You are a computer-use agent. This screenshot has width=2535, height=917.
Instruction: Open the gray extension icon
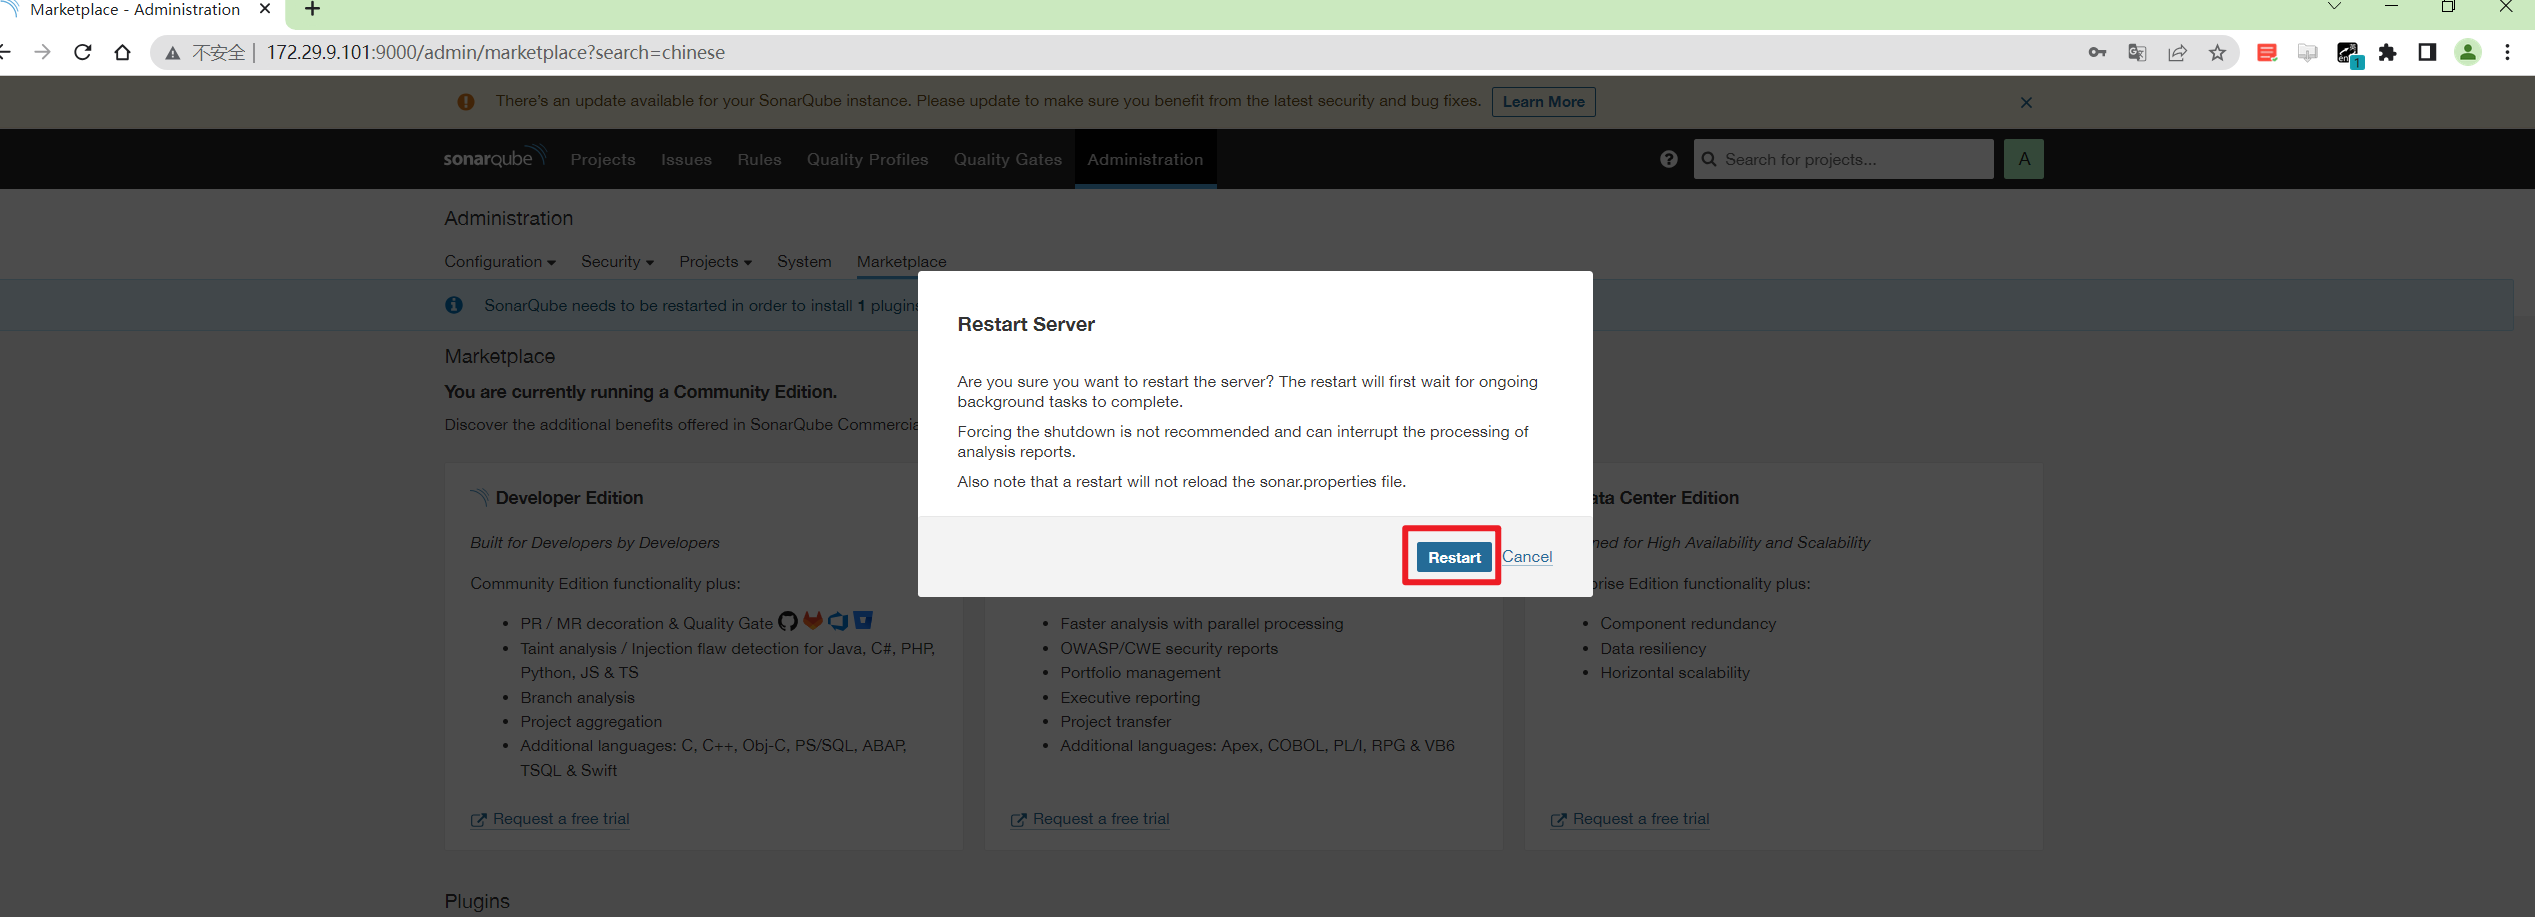point(2307,52)
